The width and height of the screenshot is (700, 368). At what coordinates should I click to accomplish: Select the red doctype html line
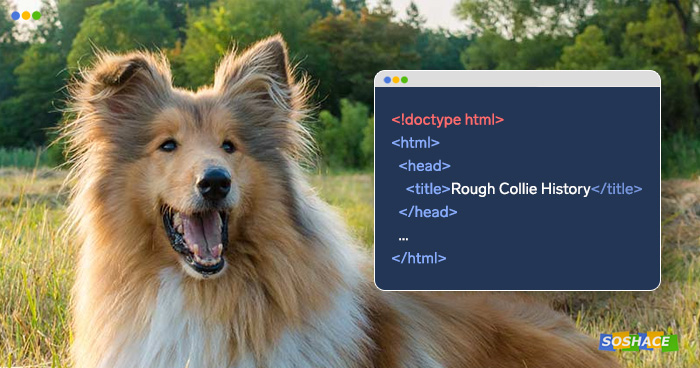coord(447,120)
